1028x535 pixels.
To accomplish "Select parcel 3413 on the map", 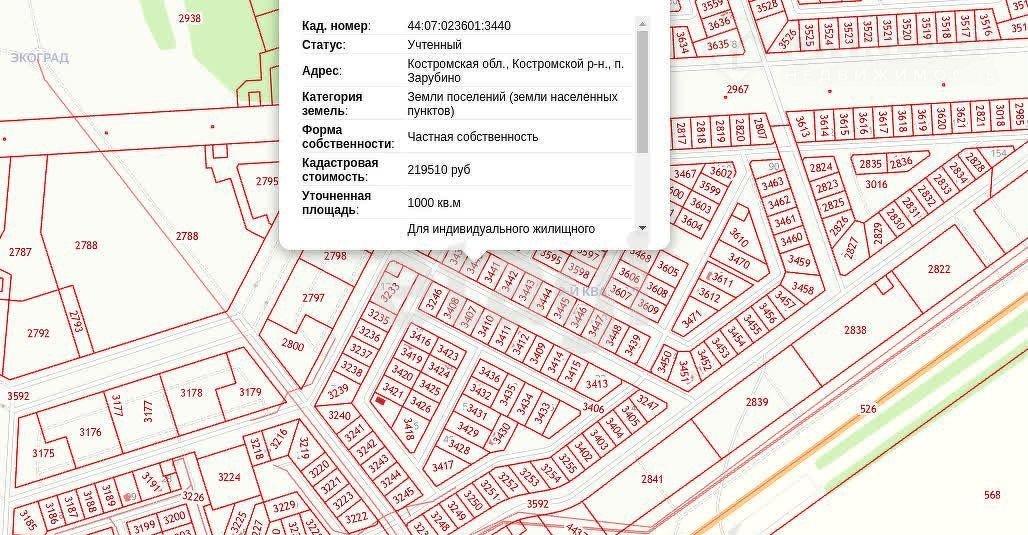I will [x=597, y=383].
